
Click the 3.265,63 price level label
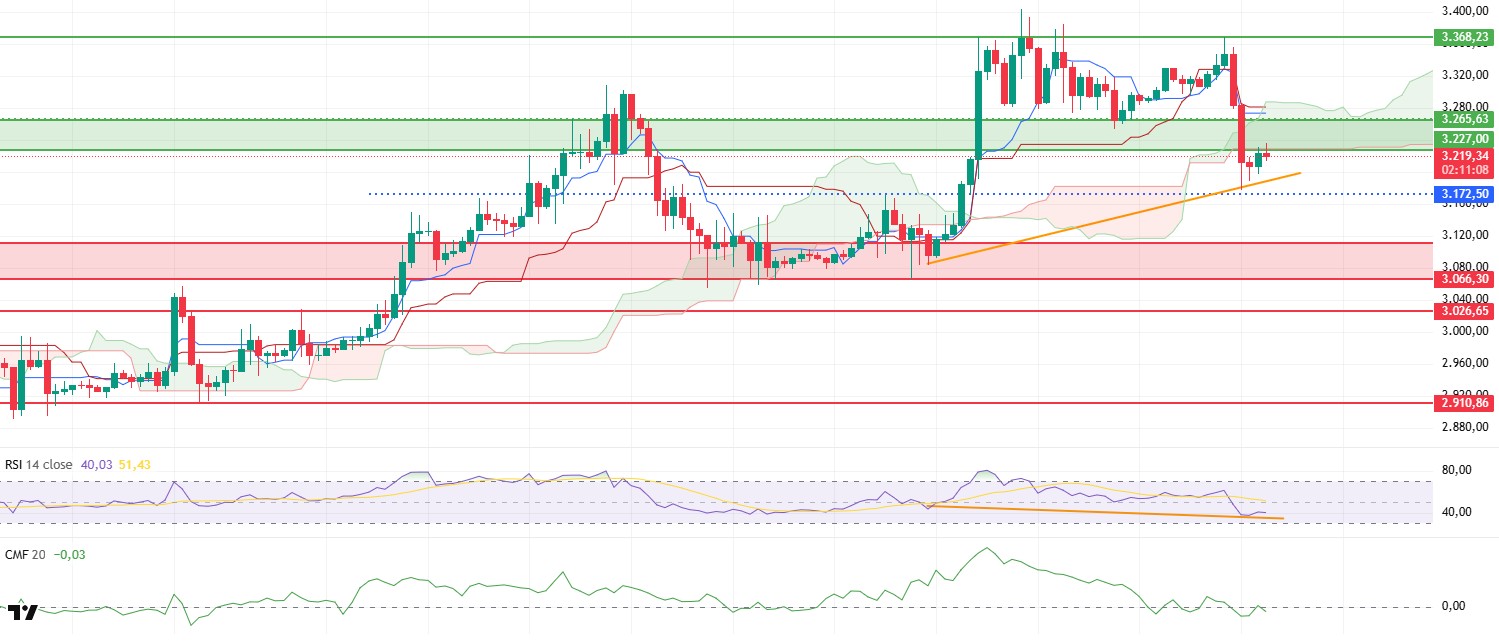click(1463, 119)
